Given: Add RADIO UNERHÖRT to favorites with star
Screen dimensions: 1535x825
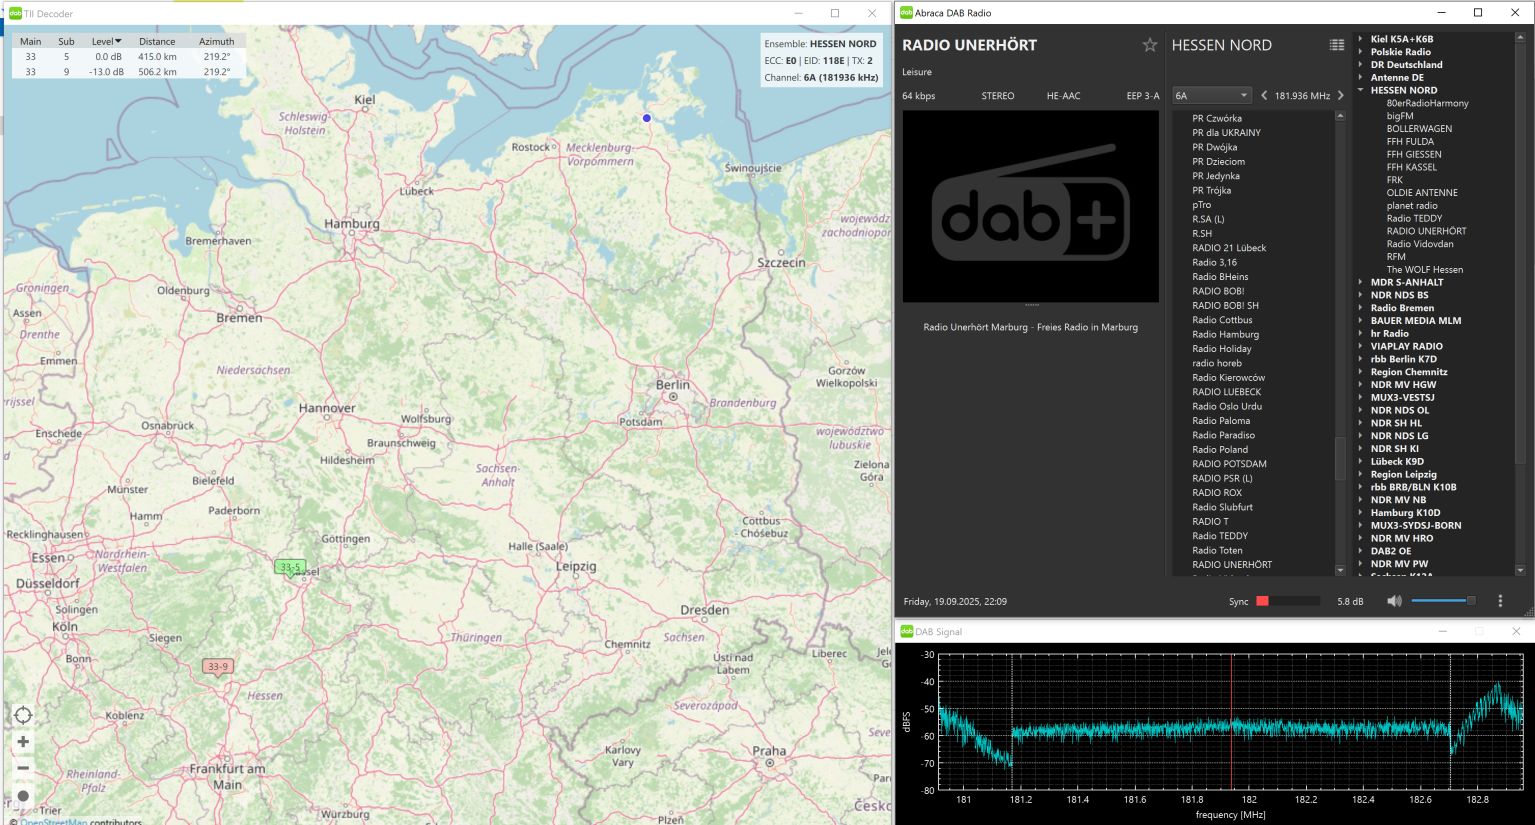Looking at the screenshot, I should pos(1149,45).
